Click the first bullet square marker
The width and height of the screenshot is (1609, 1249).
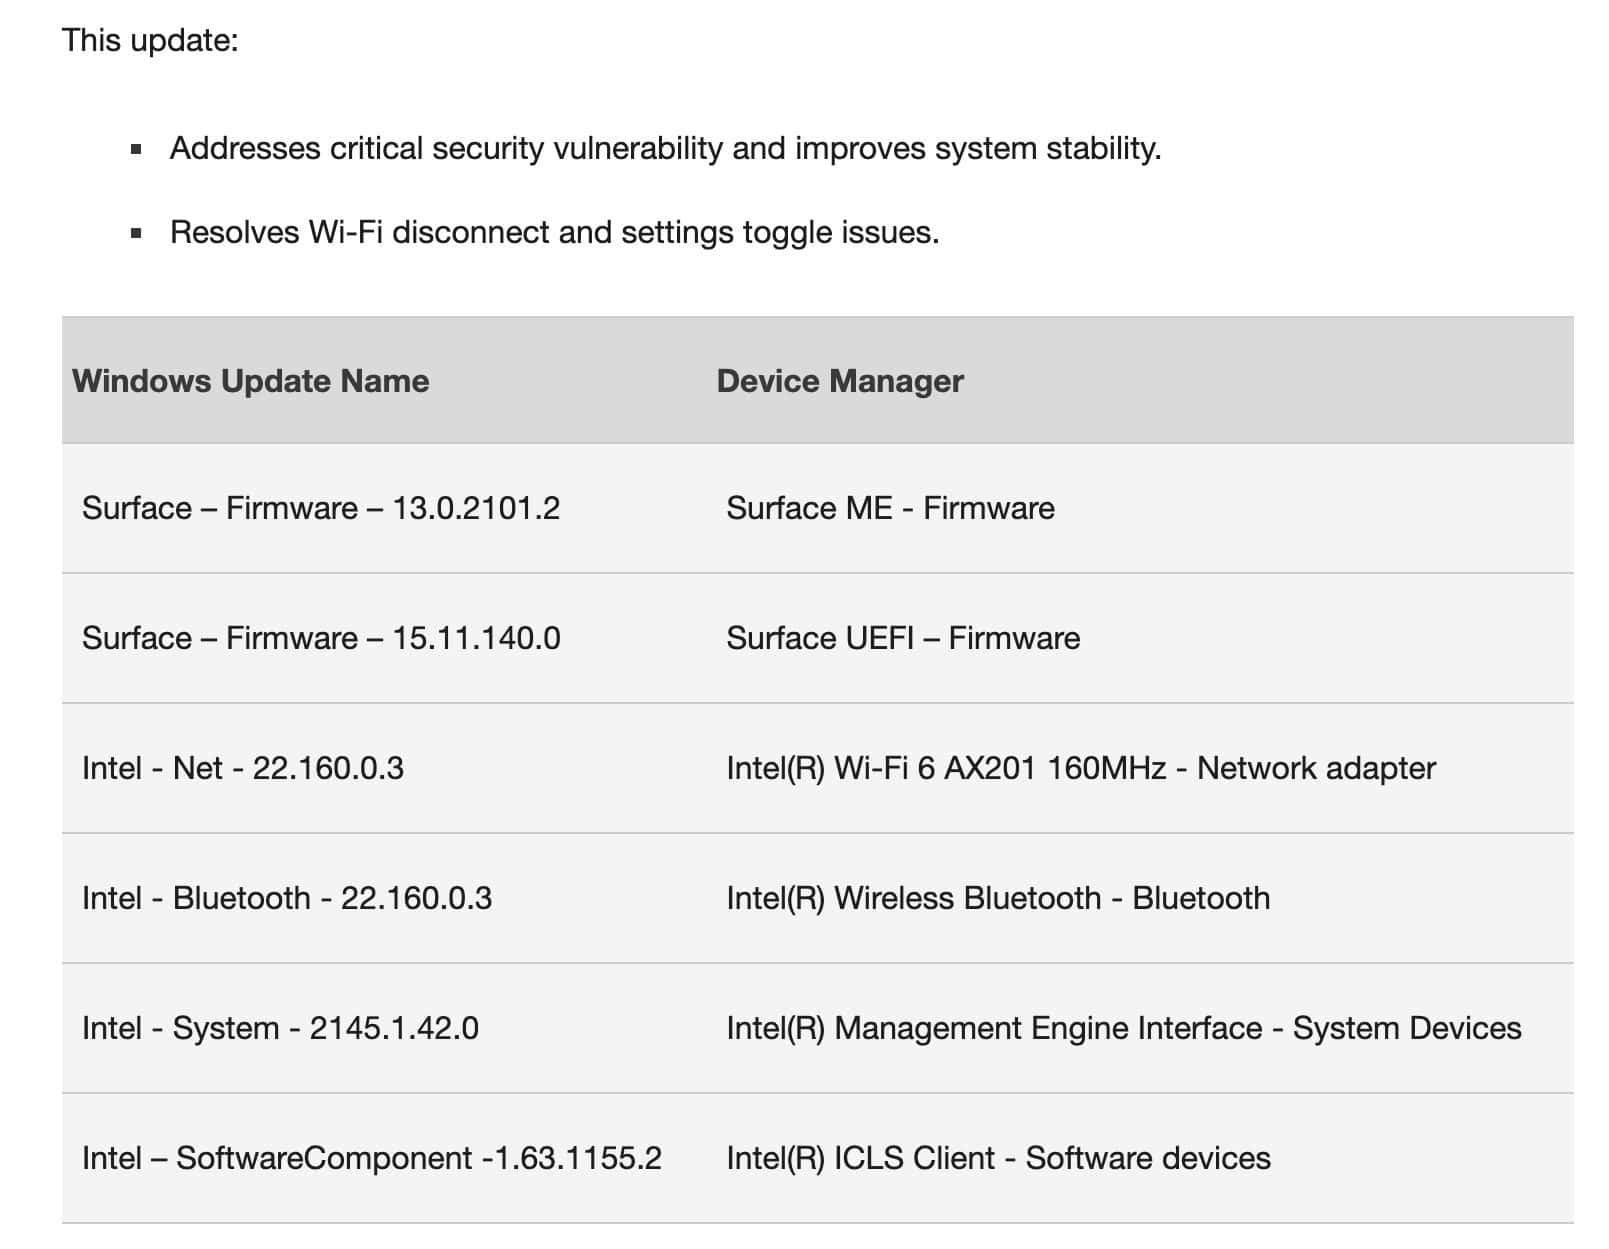coord(136,150)
